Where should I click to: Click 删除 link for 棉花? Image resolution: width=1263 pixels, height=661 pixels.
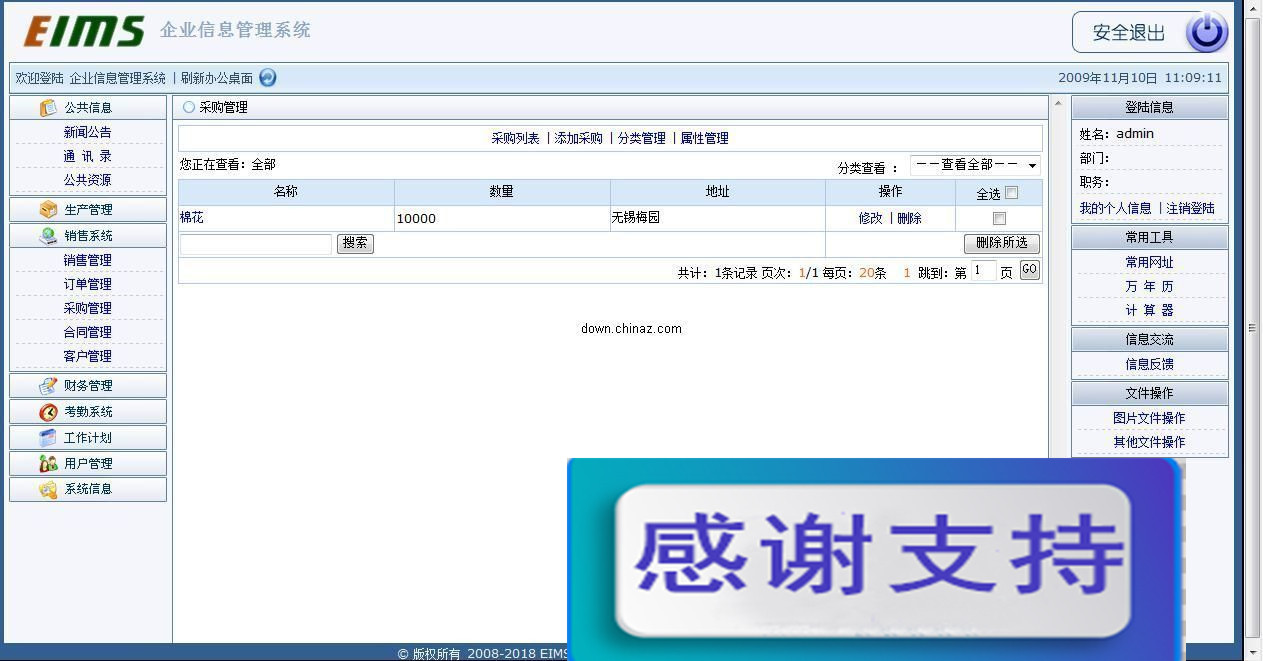pyautogui.click(x=909, y=218)
